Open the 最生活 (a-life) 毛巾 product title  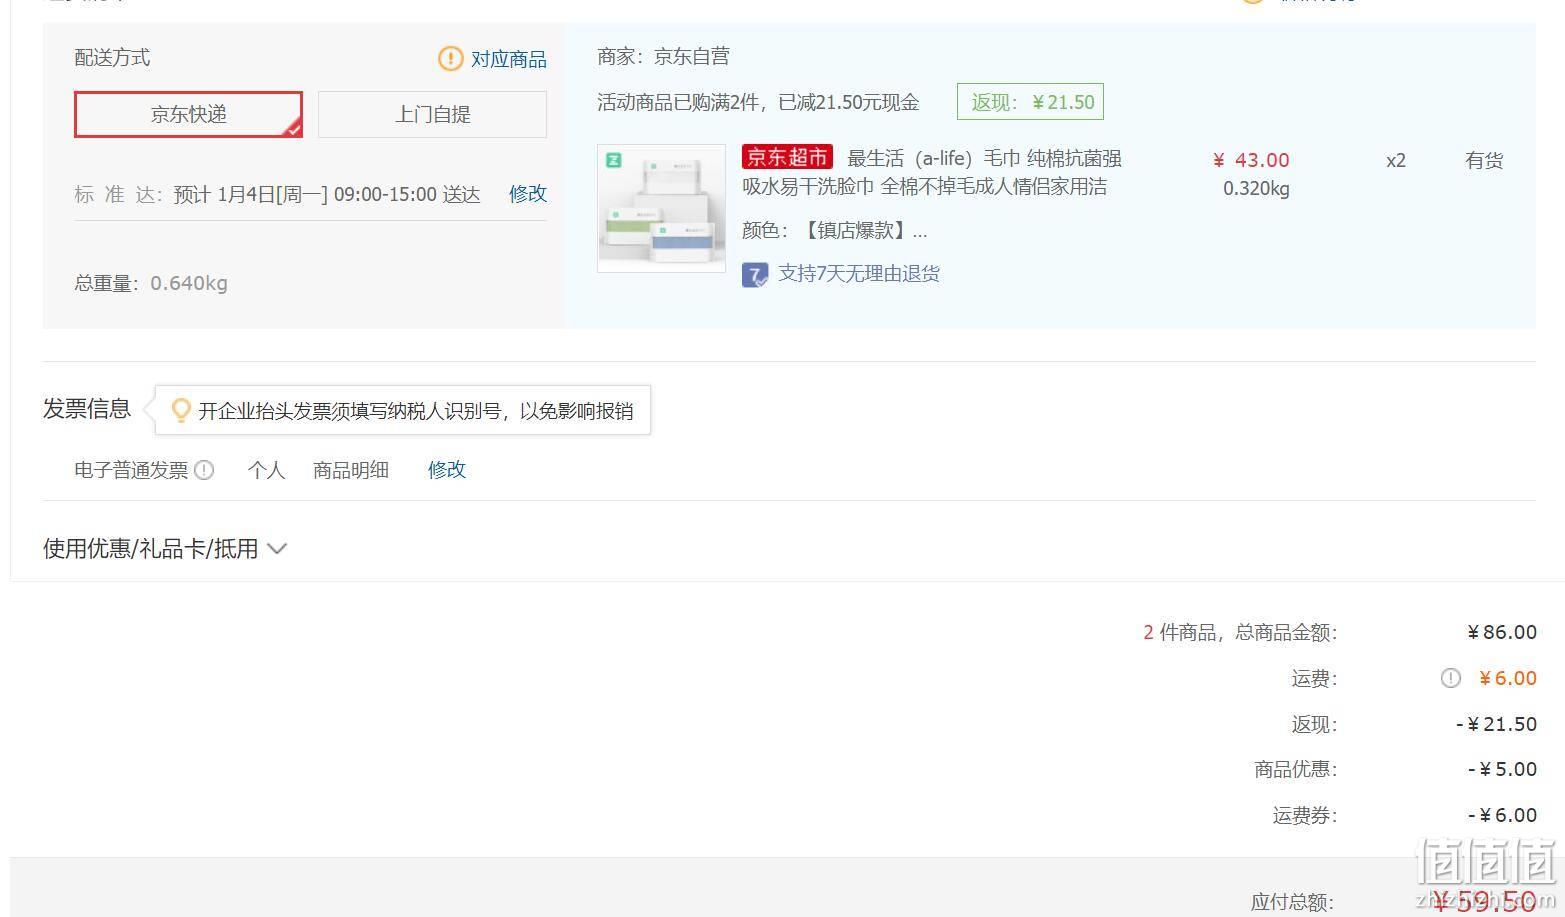point(932,172)
